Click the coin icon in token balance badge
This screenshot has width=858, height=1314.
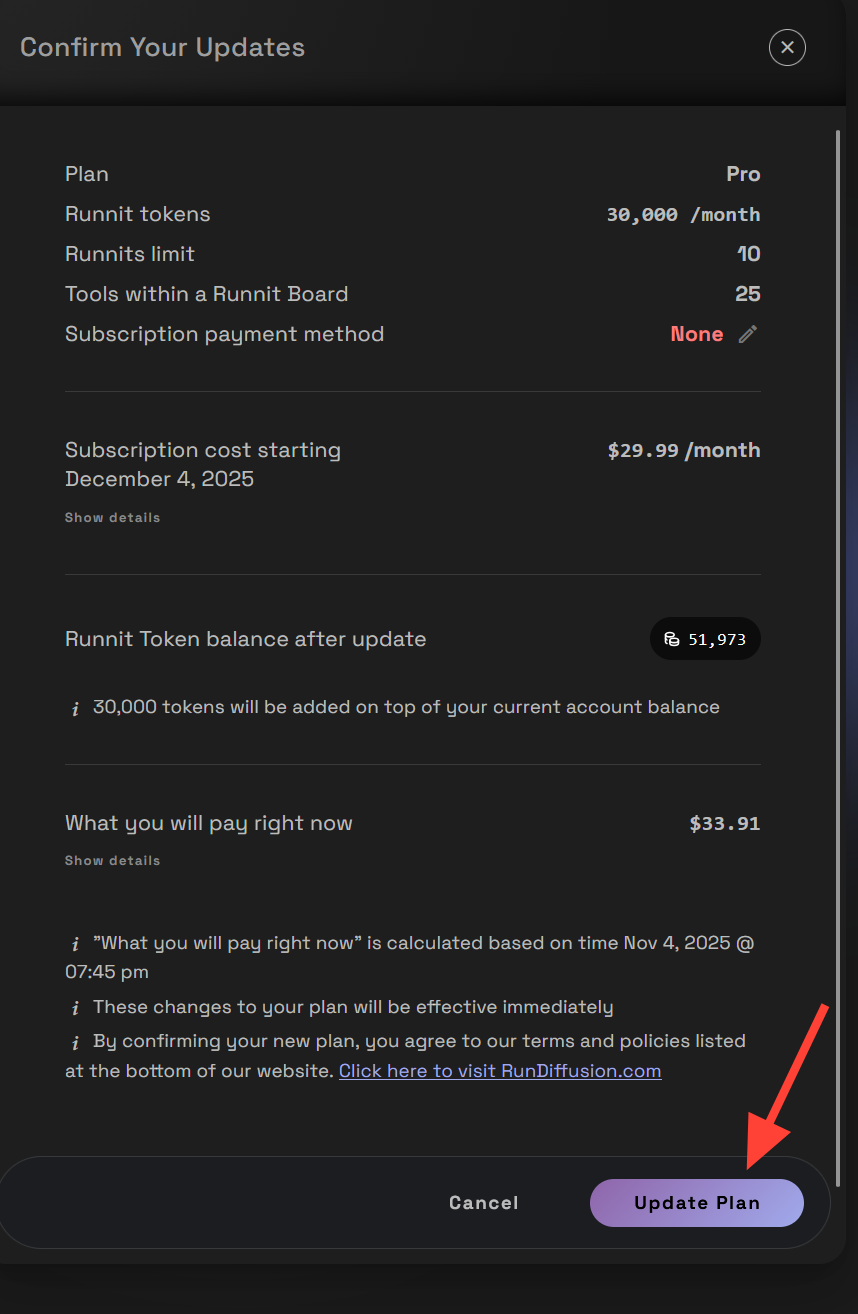click(672, 639)
